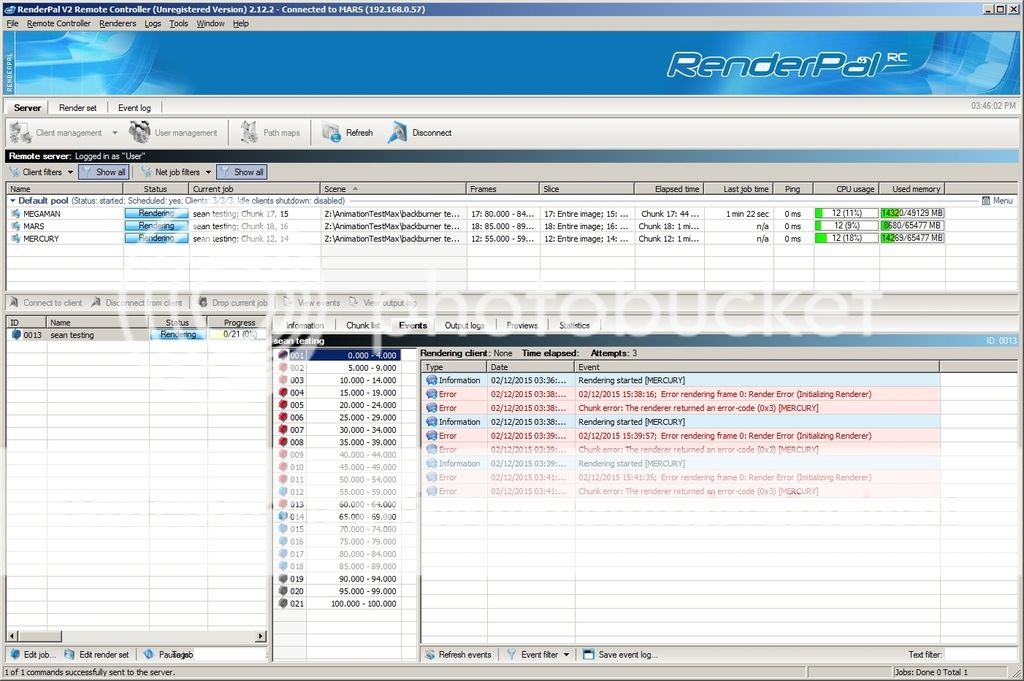This screenshot has width=1024, height=681.
Task: Click MARS used memory bar
Action: click(912, 226)
